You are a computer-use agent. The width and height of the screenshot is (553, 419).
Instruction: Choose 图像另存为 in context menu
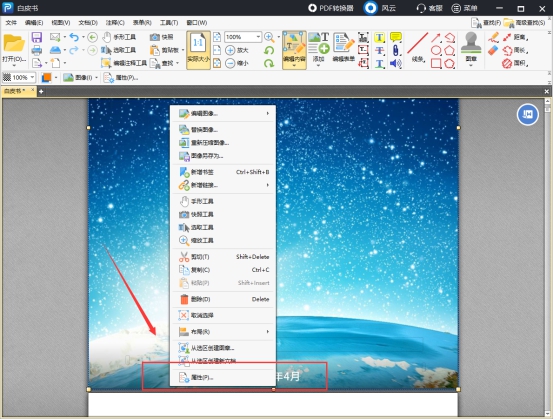click(x=223, y=156)
